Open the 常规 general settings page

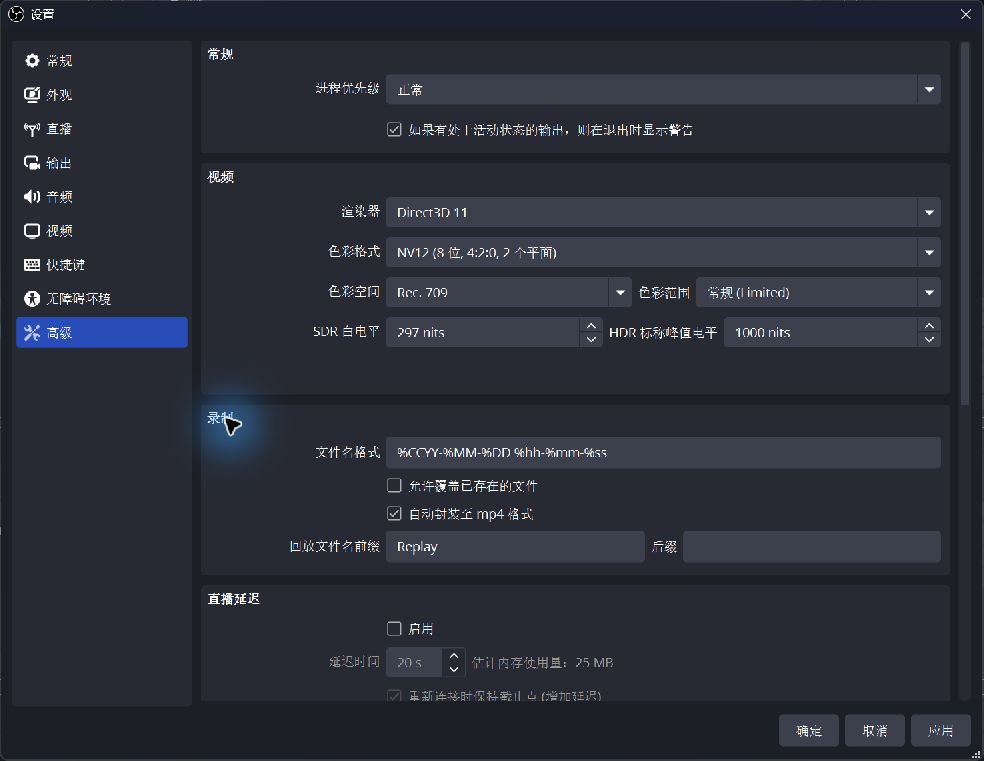click(102, 61)
